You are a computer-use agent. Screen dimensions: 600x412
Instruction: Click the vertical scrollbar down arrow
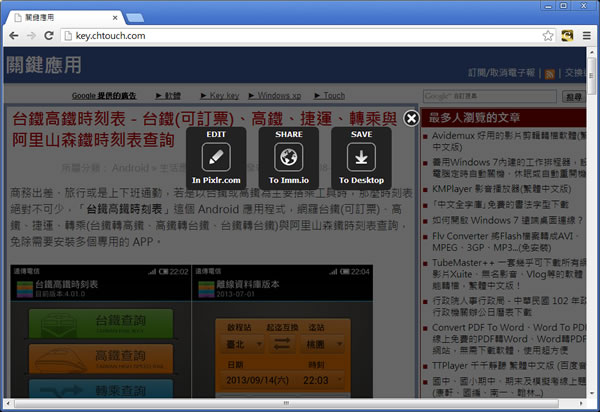pos(592,393)
